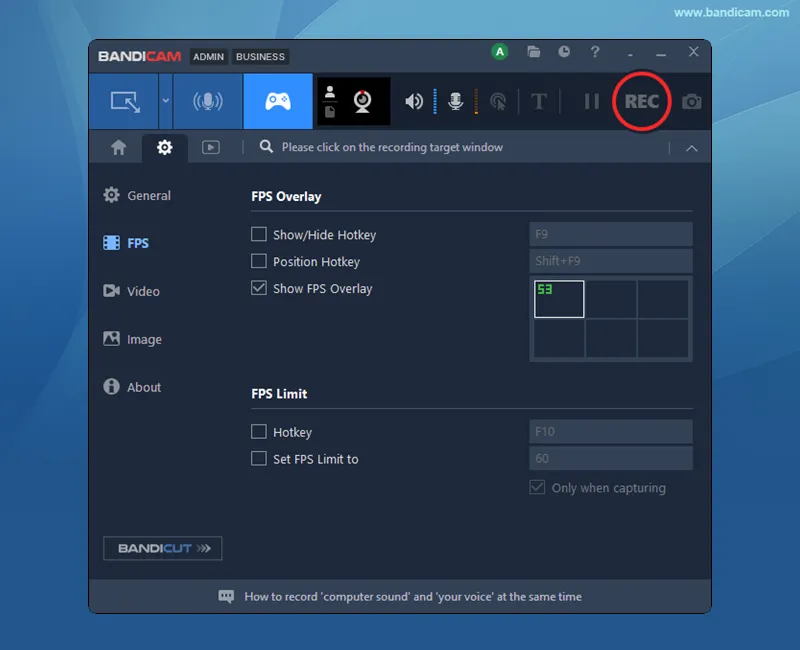Screen dimensions: 800x650
Task: Click the person overlay icon
Action: pos(330,92)
